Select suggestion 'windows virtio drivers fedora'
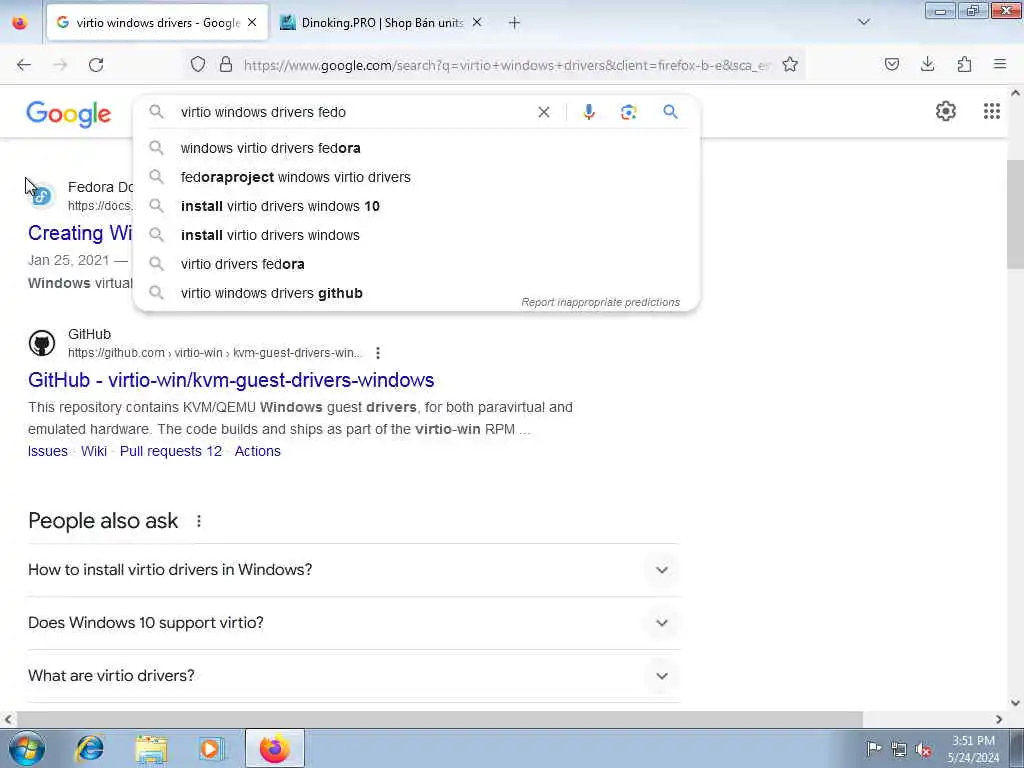 [x=417, y=148]
